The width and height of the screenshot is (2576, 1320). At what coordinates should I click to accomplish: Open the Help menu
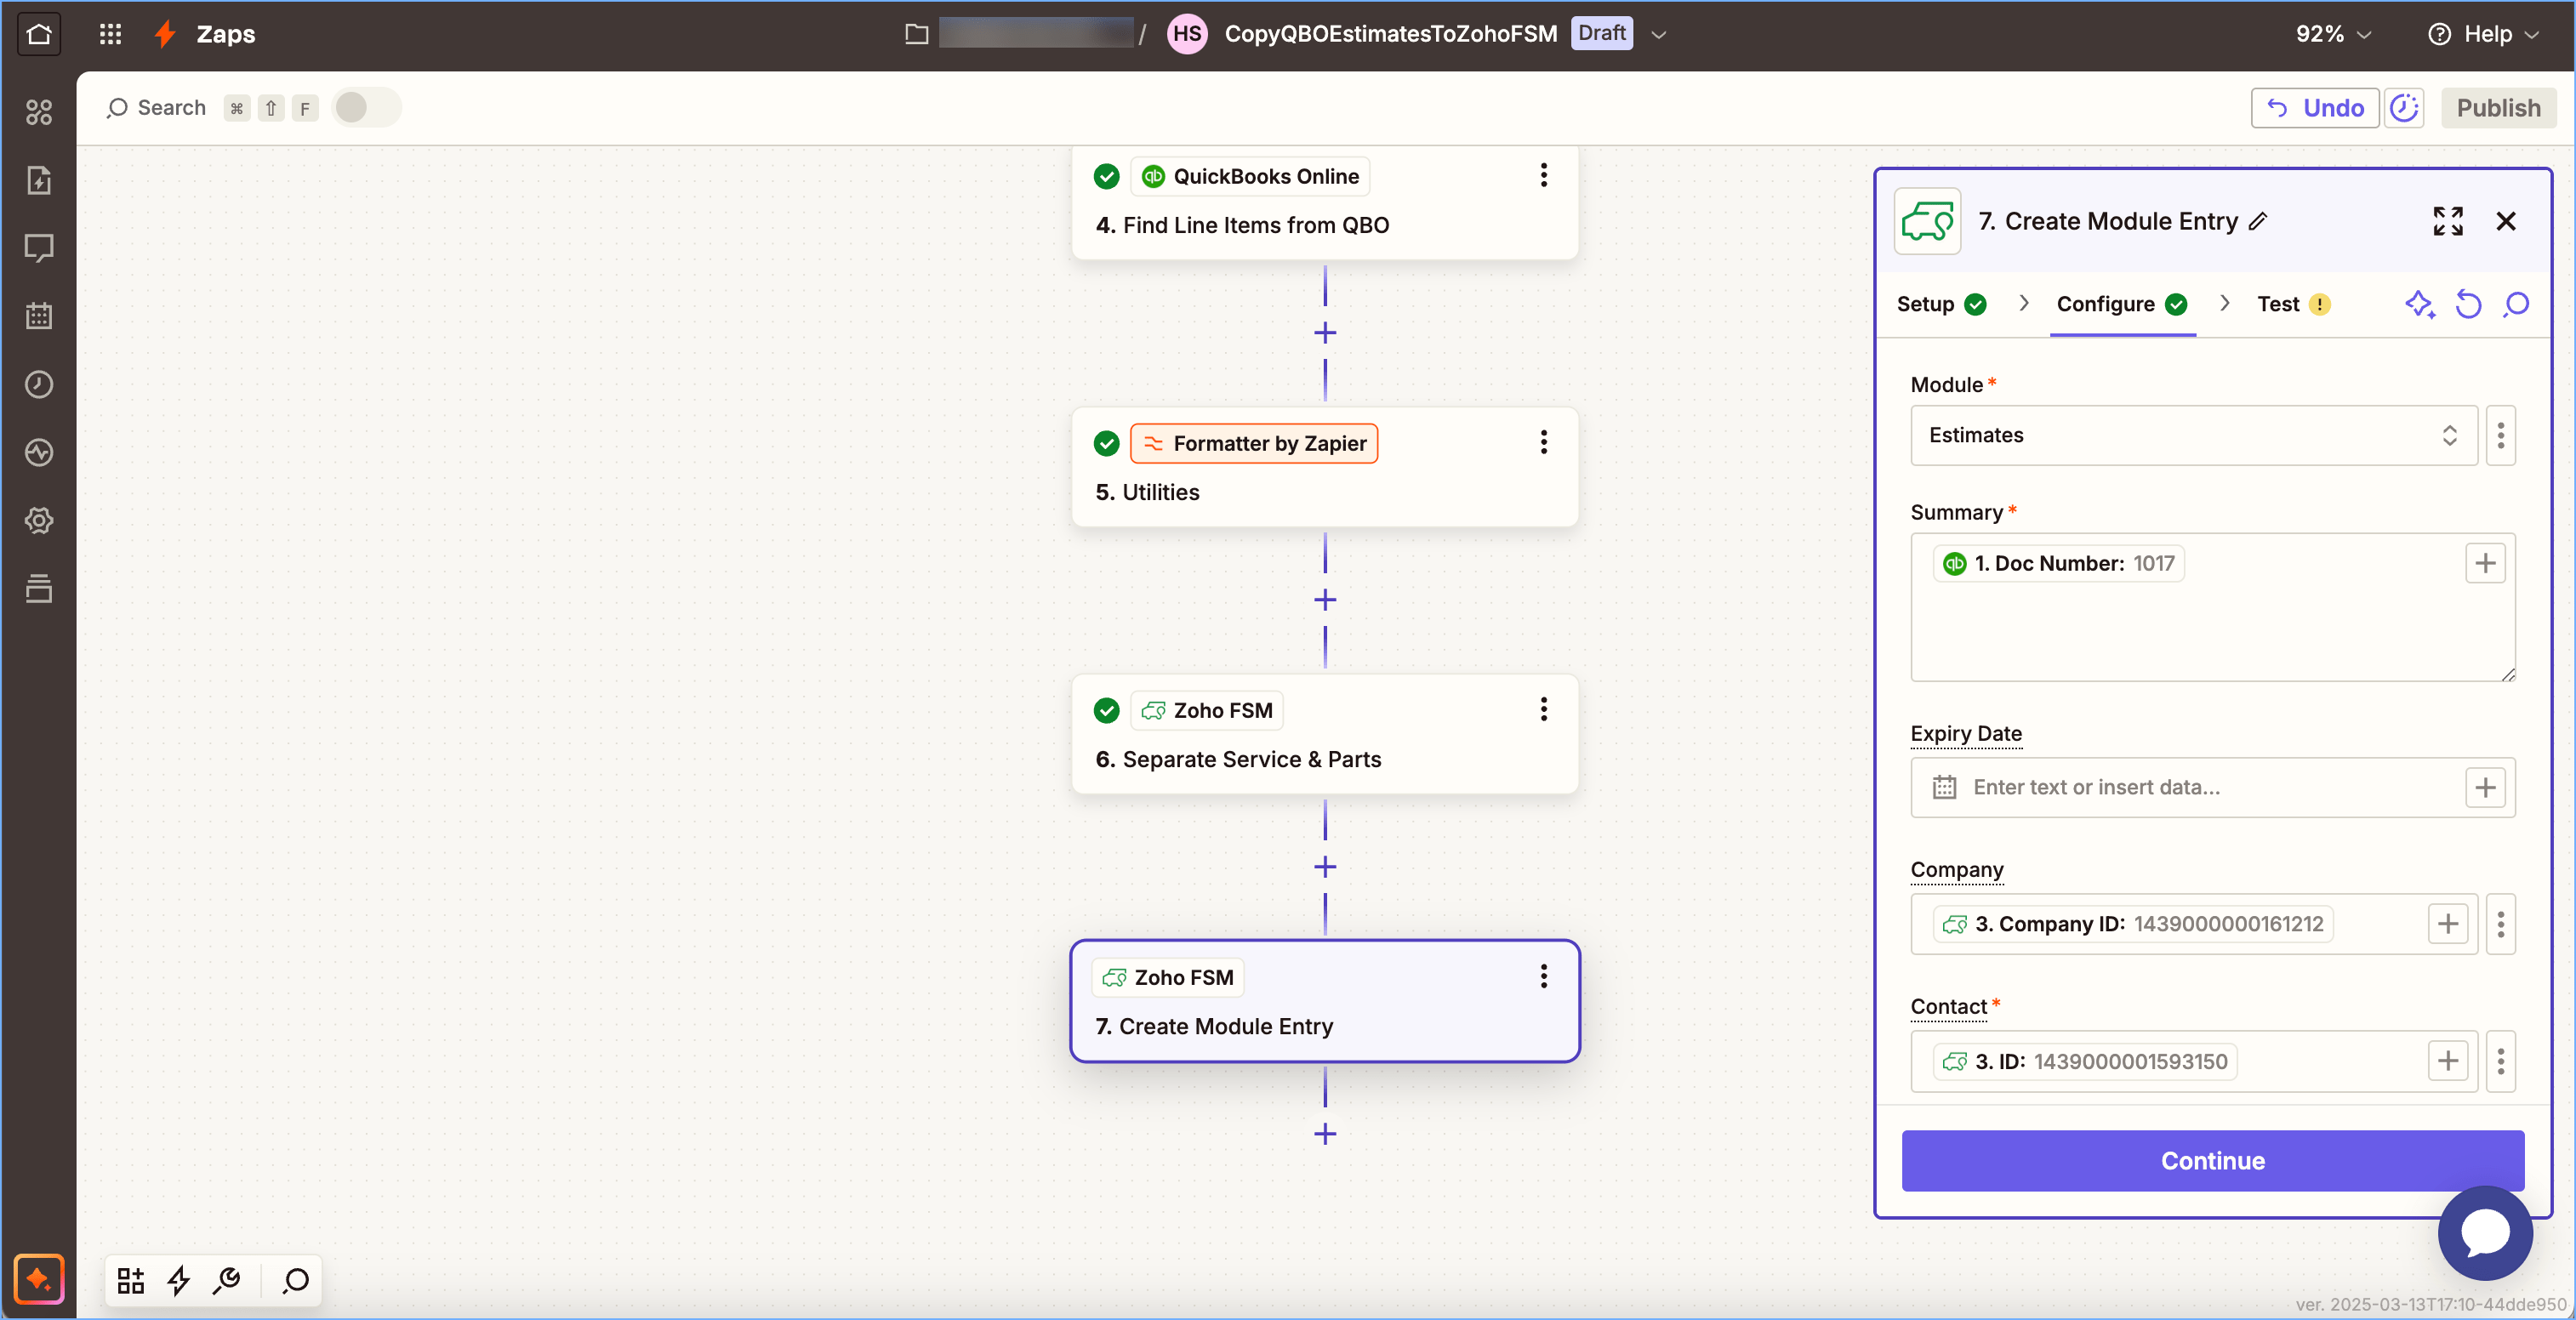[2484, 34]
